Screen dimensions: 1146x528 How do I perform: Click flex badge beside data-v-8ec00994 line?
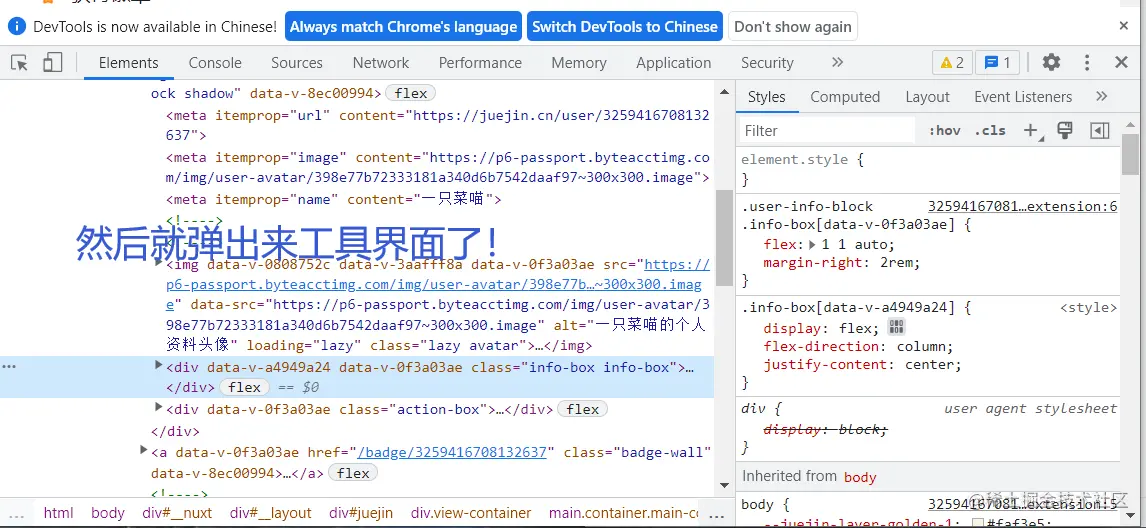click(x=411, y=93)
